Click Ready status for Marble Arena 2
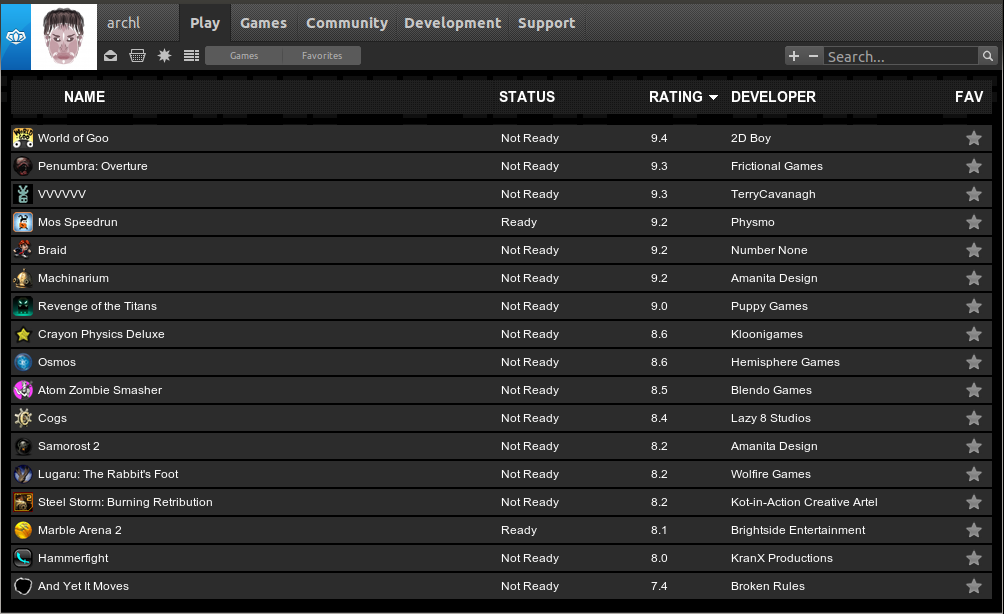Viewport: 1004px width, 614px height. [519, 530]
